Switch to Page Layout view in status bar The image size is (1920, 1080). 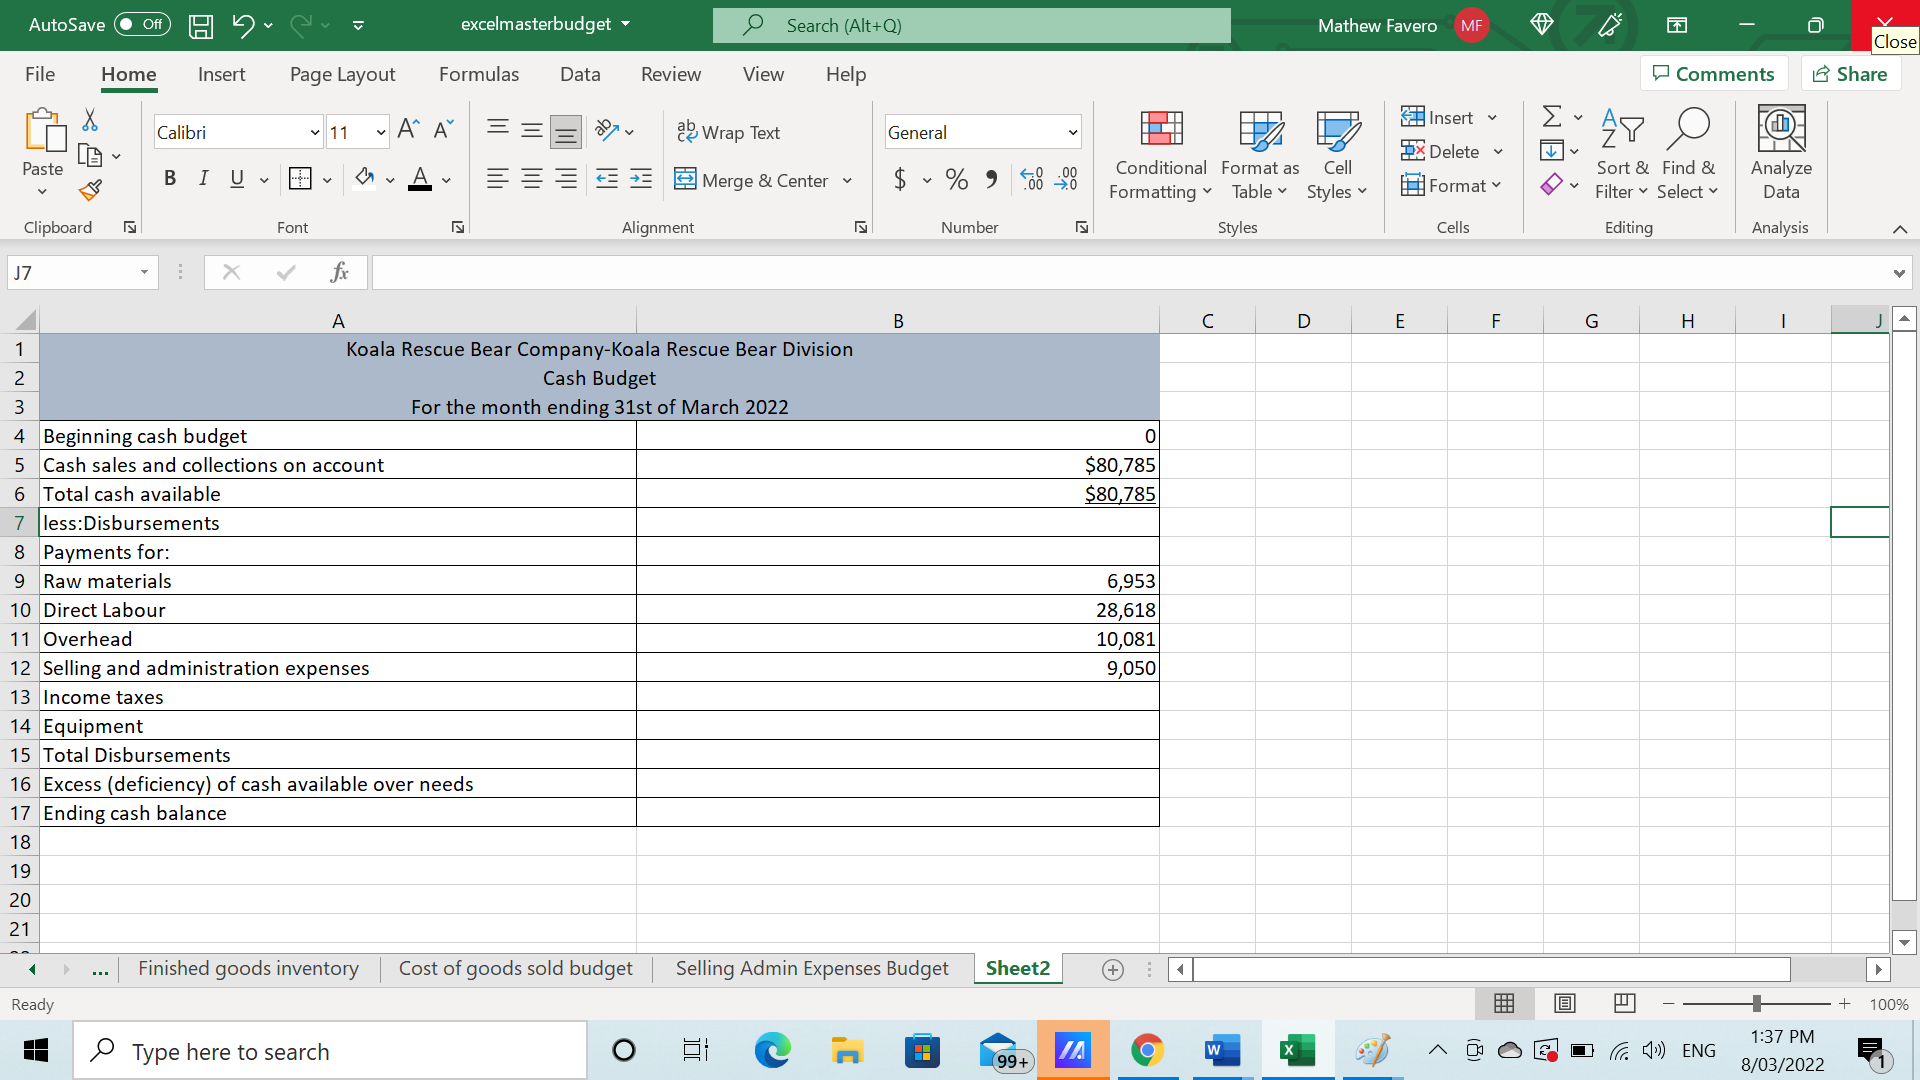tap(1565, 1004)
